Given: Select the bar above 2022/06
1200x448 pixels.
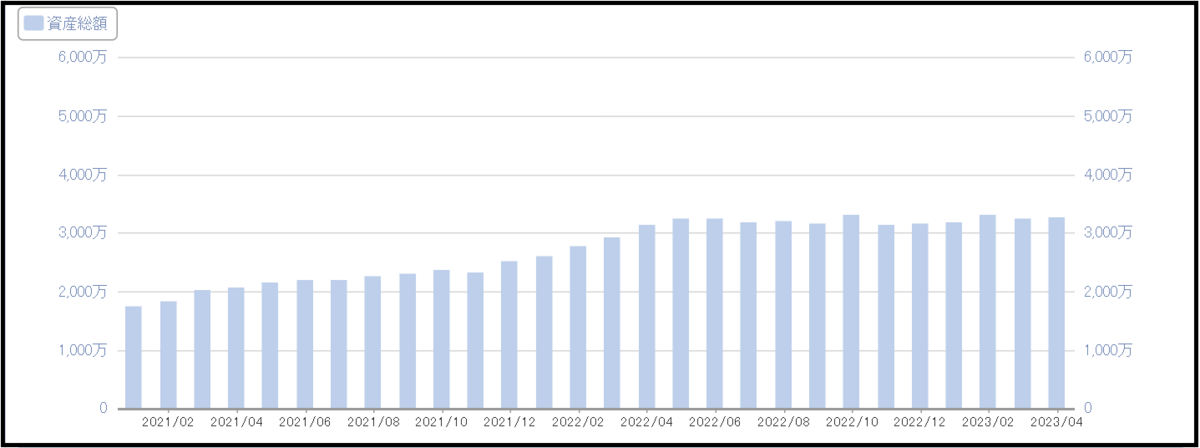Looking at the screenshot, I should (715, 313).
